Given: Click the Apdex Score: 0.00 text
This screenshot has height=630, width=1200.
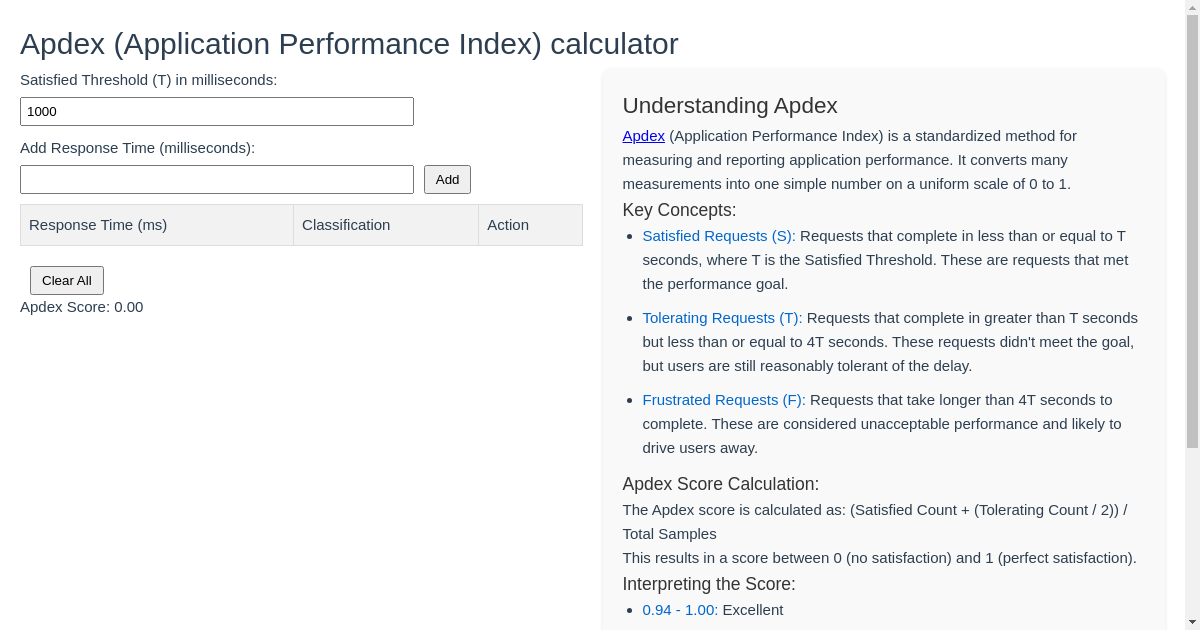Looking at the screenshot, I should pyautogui.click(x=81, y=307).
